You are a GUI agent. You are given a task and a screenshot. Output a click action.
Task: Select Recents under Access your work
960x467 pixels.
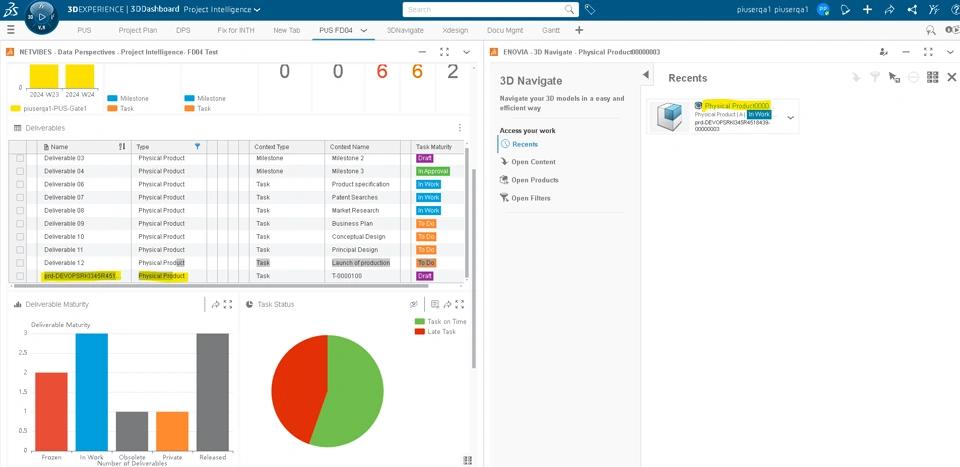pyautogui.click(x=525, y=144)
